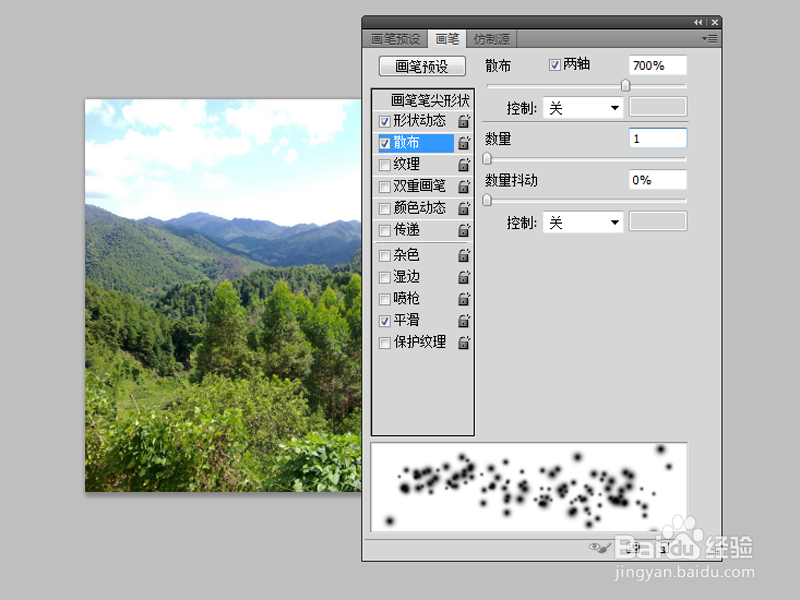800x600 pixels.
Task: Click the 数量抖动 slider handle
Action: click(487, 199)
